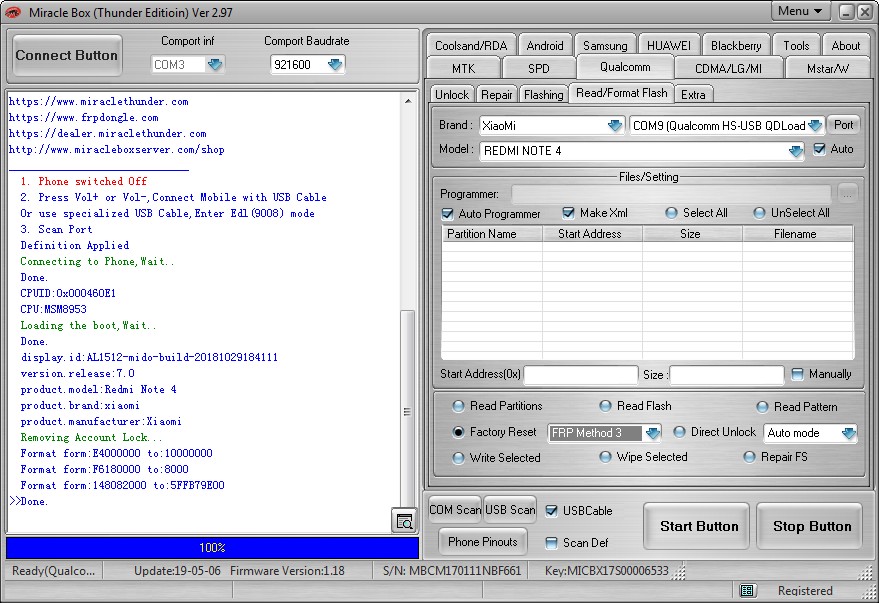This screenshot has height=603, width=879.
Task: Toggle the USBCable checkbox
Action: [x=552, y=511]
